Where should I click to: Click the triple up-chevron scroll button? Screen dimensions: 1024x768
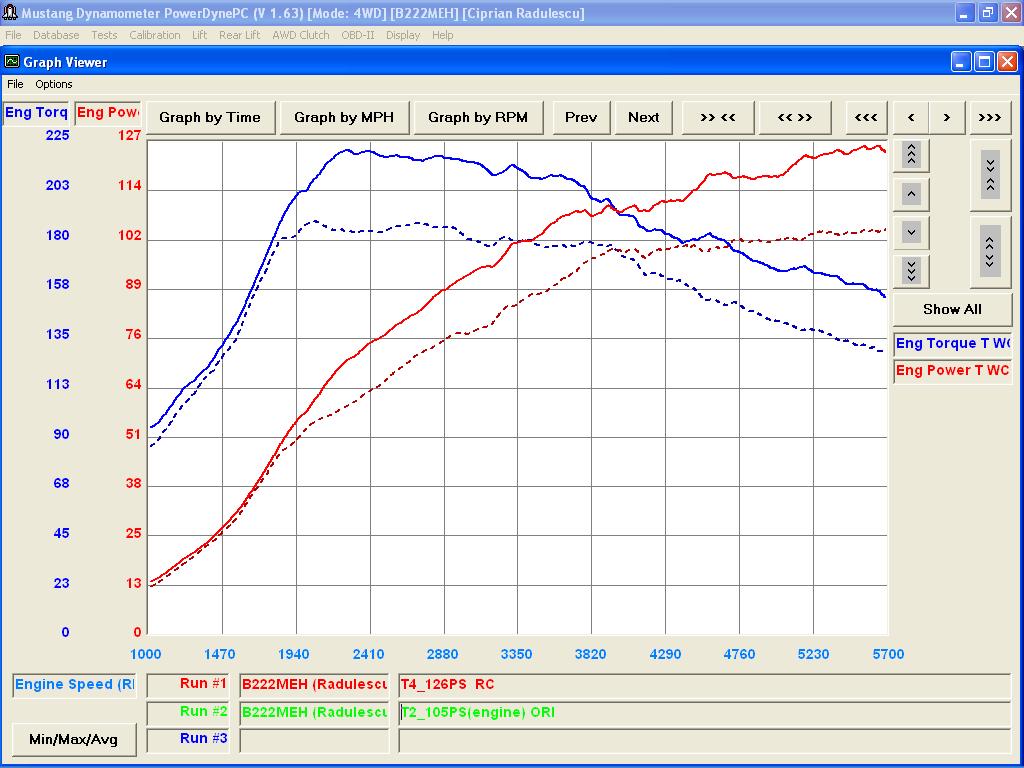pos(911,155)
